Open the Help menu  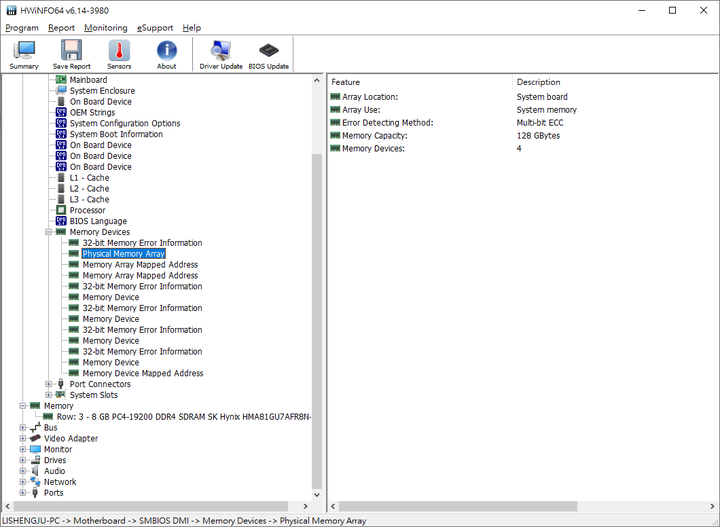click(x=191, y=28)
